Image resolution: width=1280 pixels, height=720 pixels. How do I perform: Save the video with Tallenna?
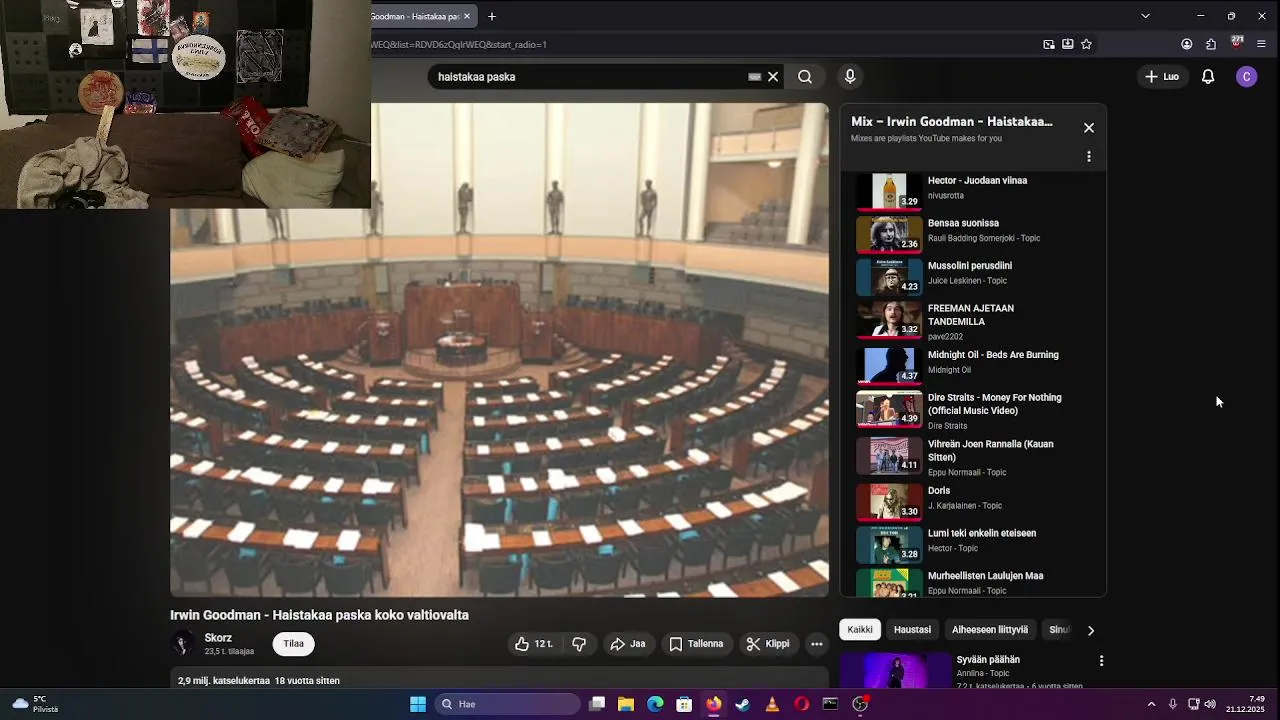[x=696, y=644]
